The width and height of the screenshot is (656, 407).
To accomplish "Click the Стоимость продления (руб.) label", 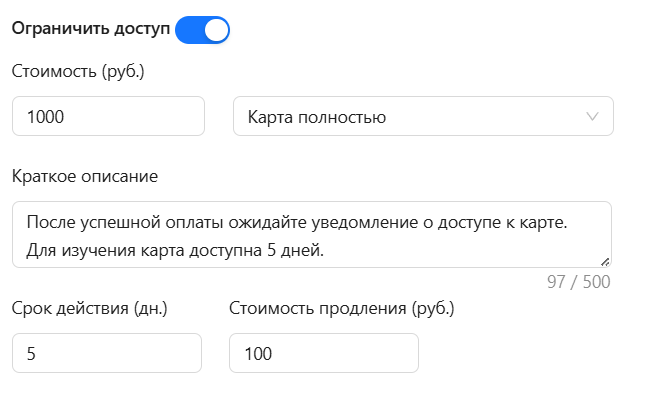I will tap(341, 308).
